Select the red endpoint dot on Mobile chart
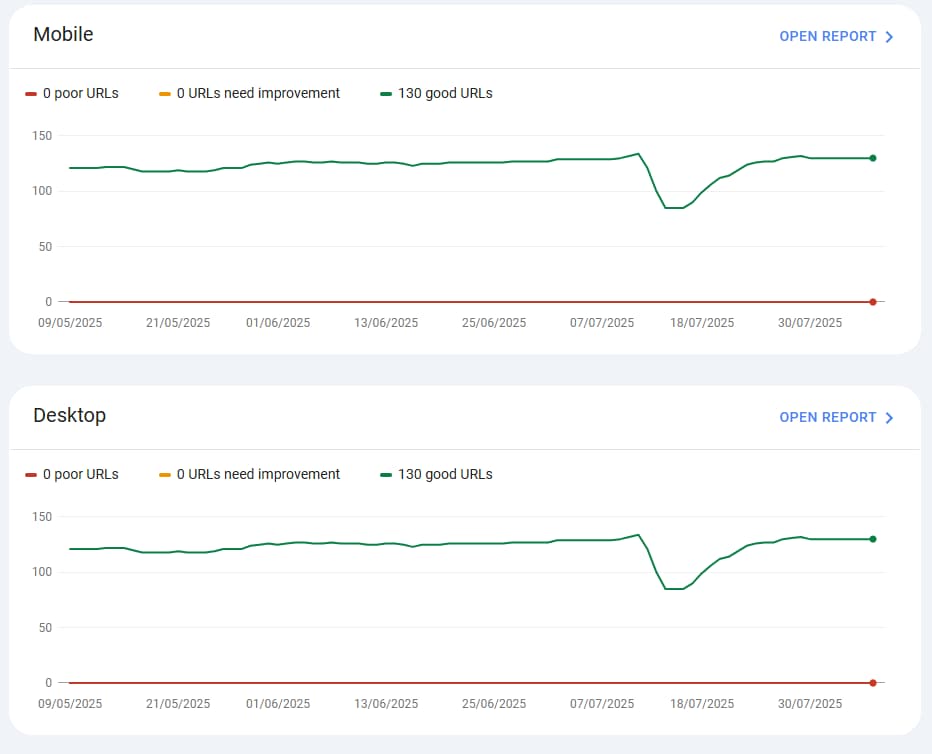The image size is (932, 754). coord(873,301)
